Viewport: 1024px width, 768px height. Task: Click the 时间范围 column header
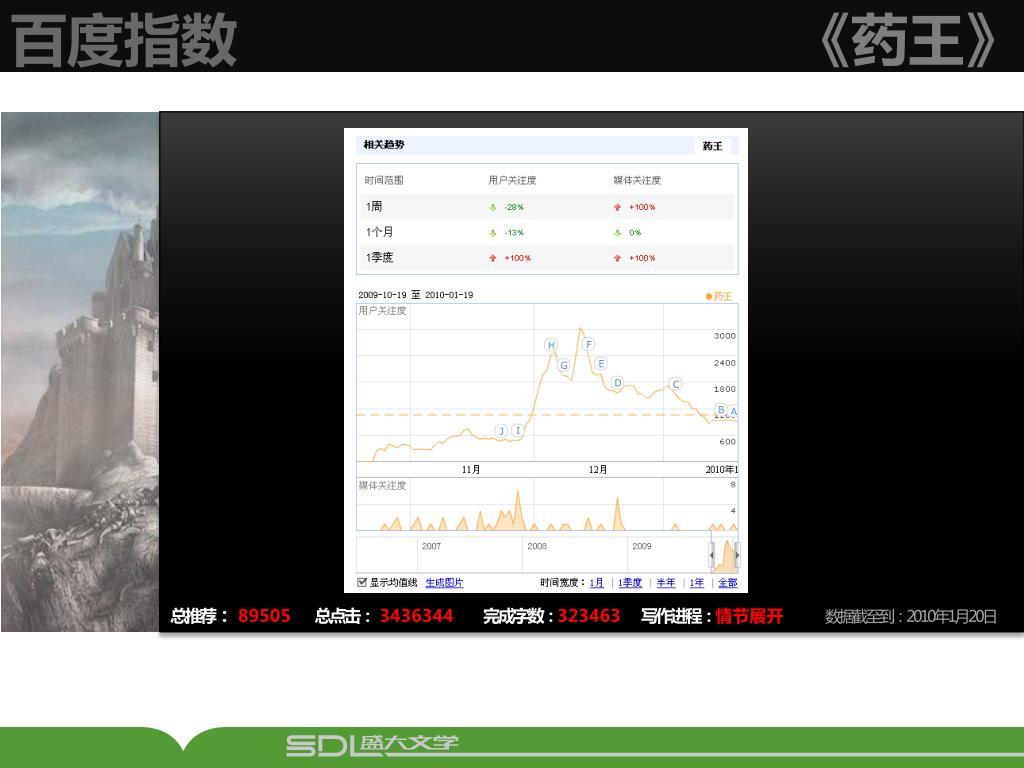[384, 180]
